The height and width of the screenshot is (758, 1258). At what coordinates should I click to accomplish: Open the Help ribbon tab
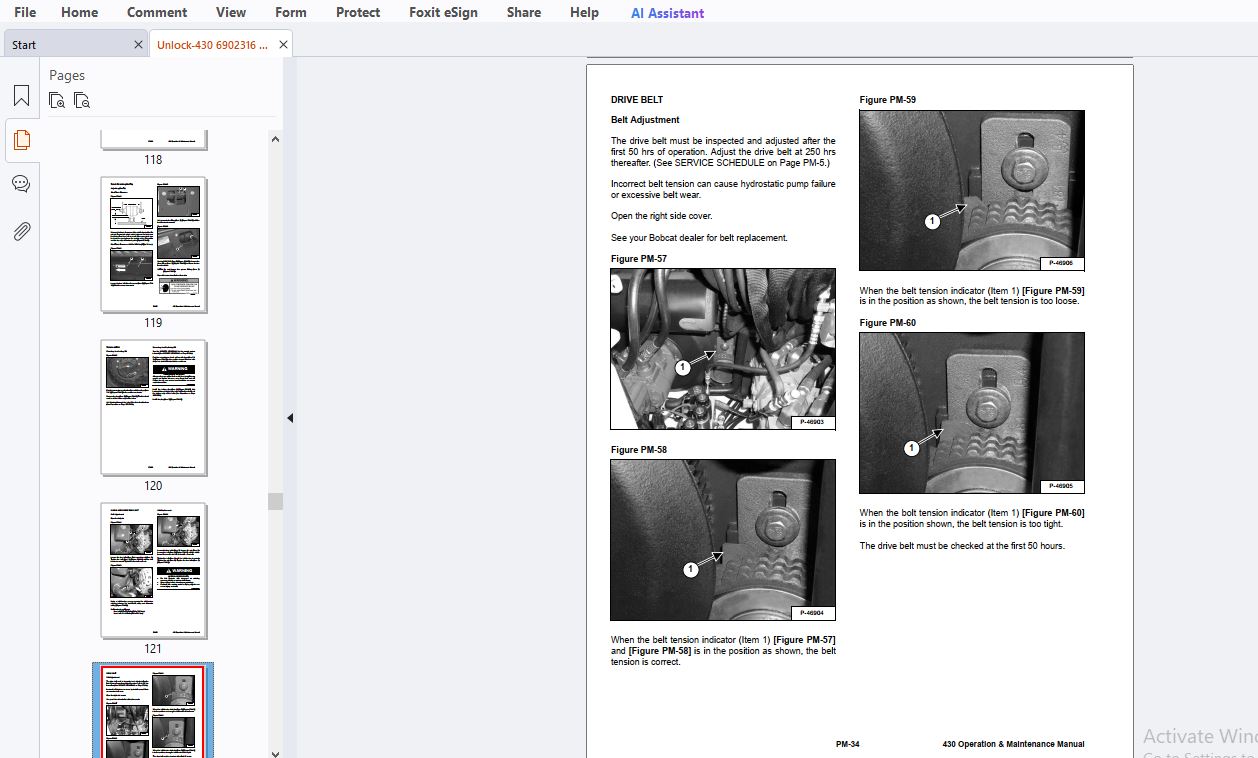(584, 12)
